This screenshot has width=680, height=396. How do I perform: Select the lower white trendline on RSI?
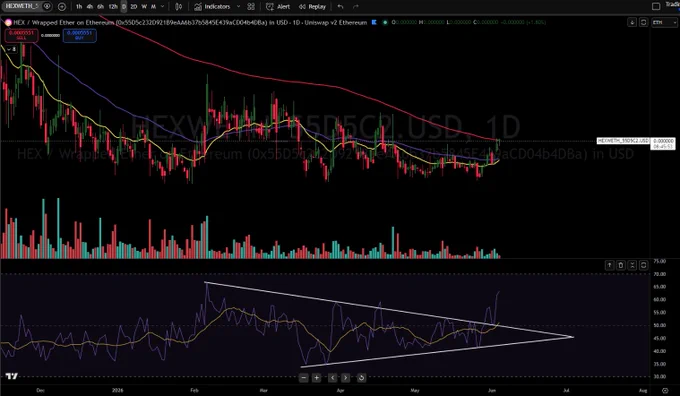point(438,352)
